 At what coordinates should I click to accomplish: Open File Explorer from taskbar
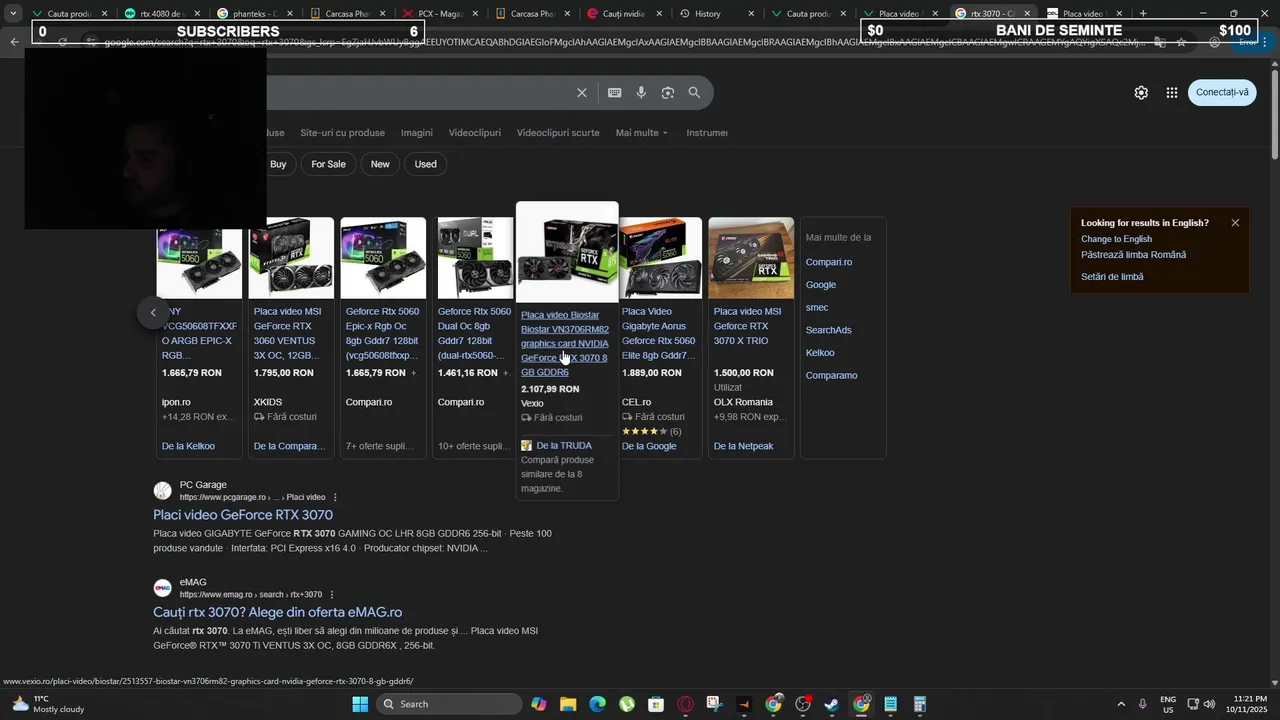(x=568, y=704)
